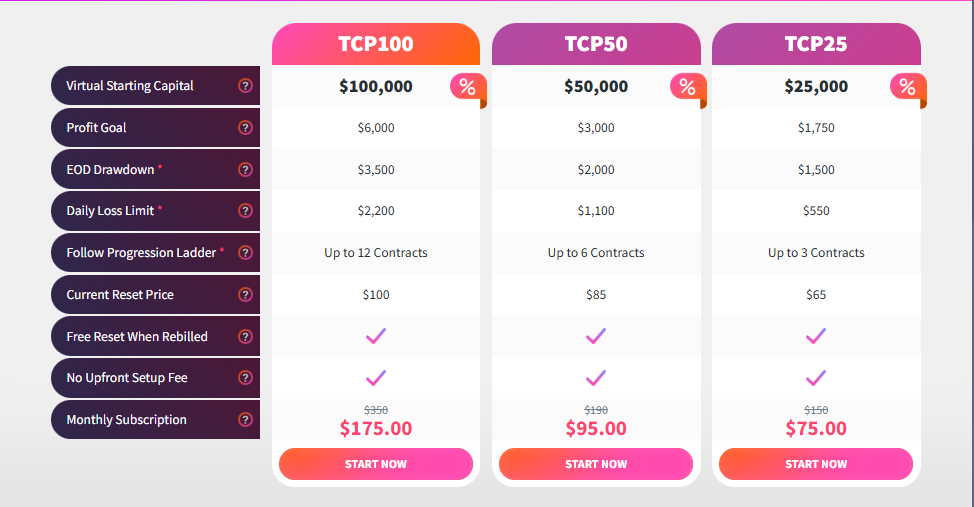Click the $175.00 monthly price for TCP100
The height and width of the screenshot is (507, 974).
point(376,429)
